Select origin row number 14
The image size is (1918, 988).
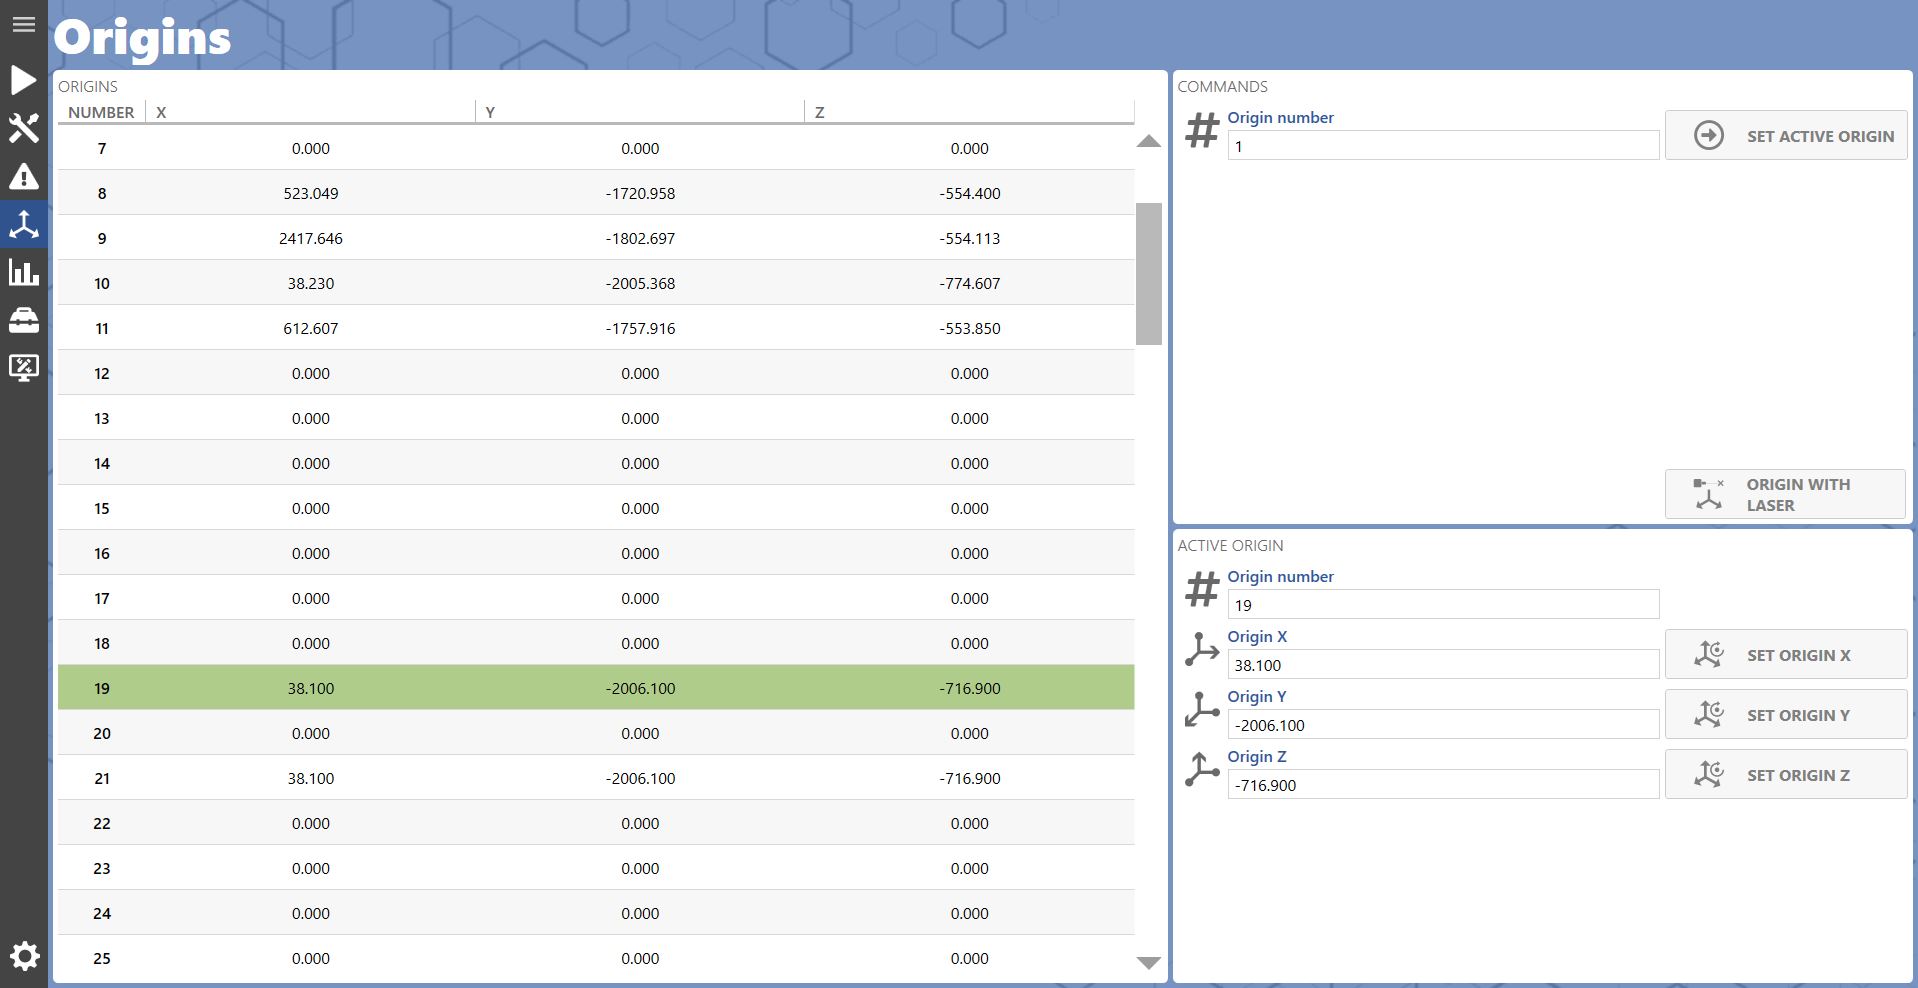tap(596, 463)
